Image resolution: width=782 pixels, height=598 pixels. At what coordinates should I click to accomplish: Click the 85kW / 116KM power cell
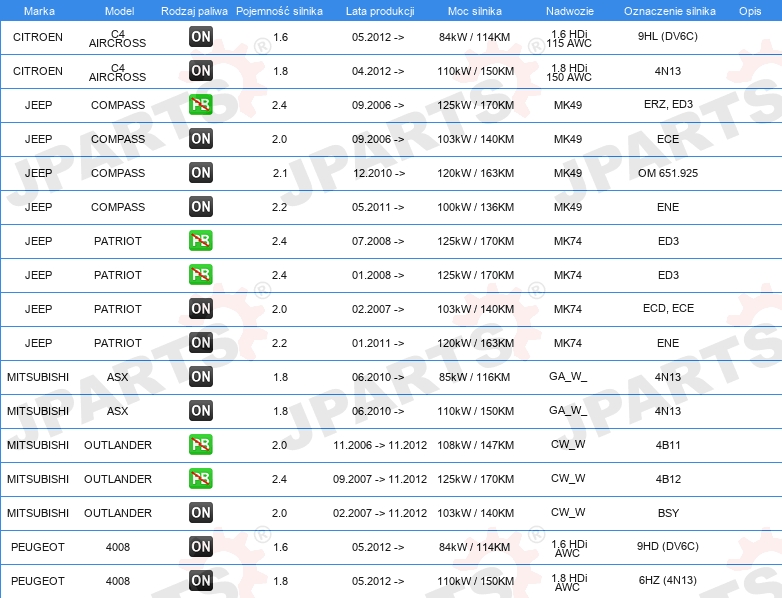(x=475, y=377)
